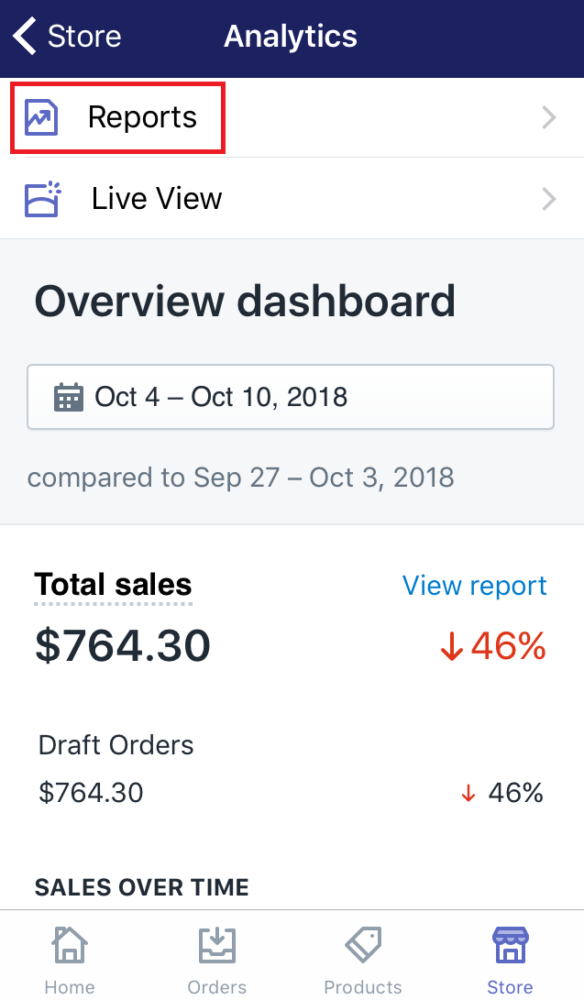
Task: Navigate back using the Store label
Action: (x=84, y=36)
